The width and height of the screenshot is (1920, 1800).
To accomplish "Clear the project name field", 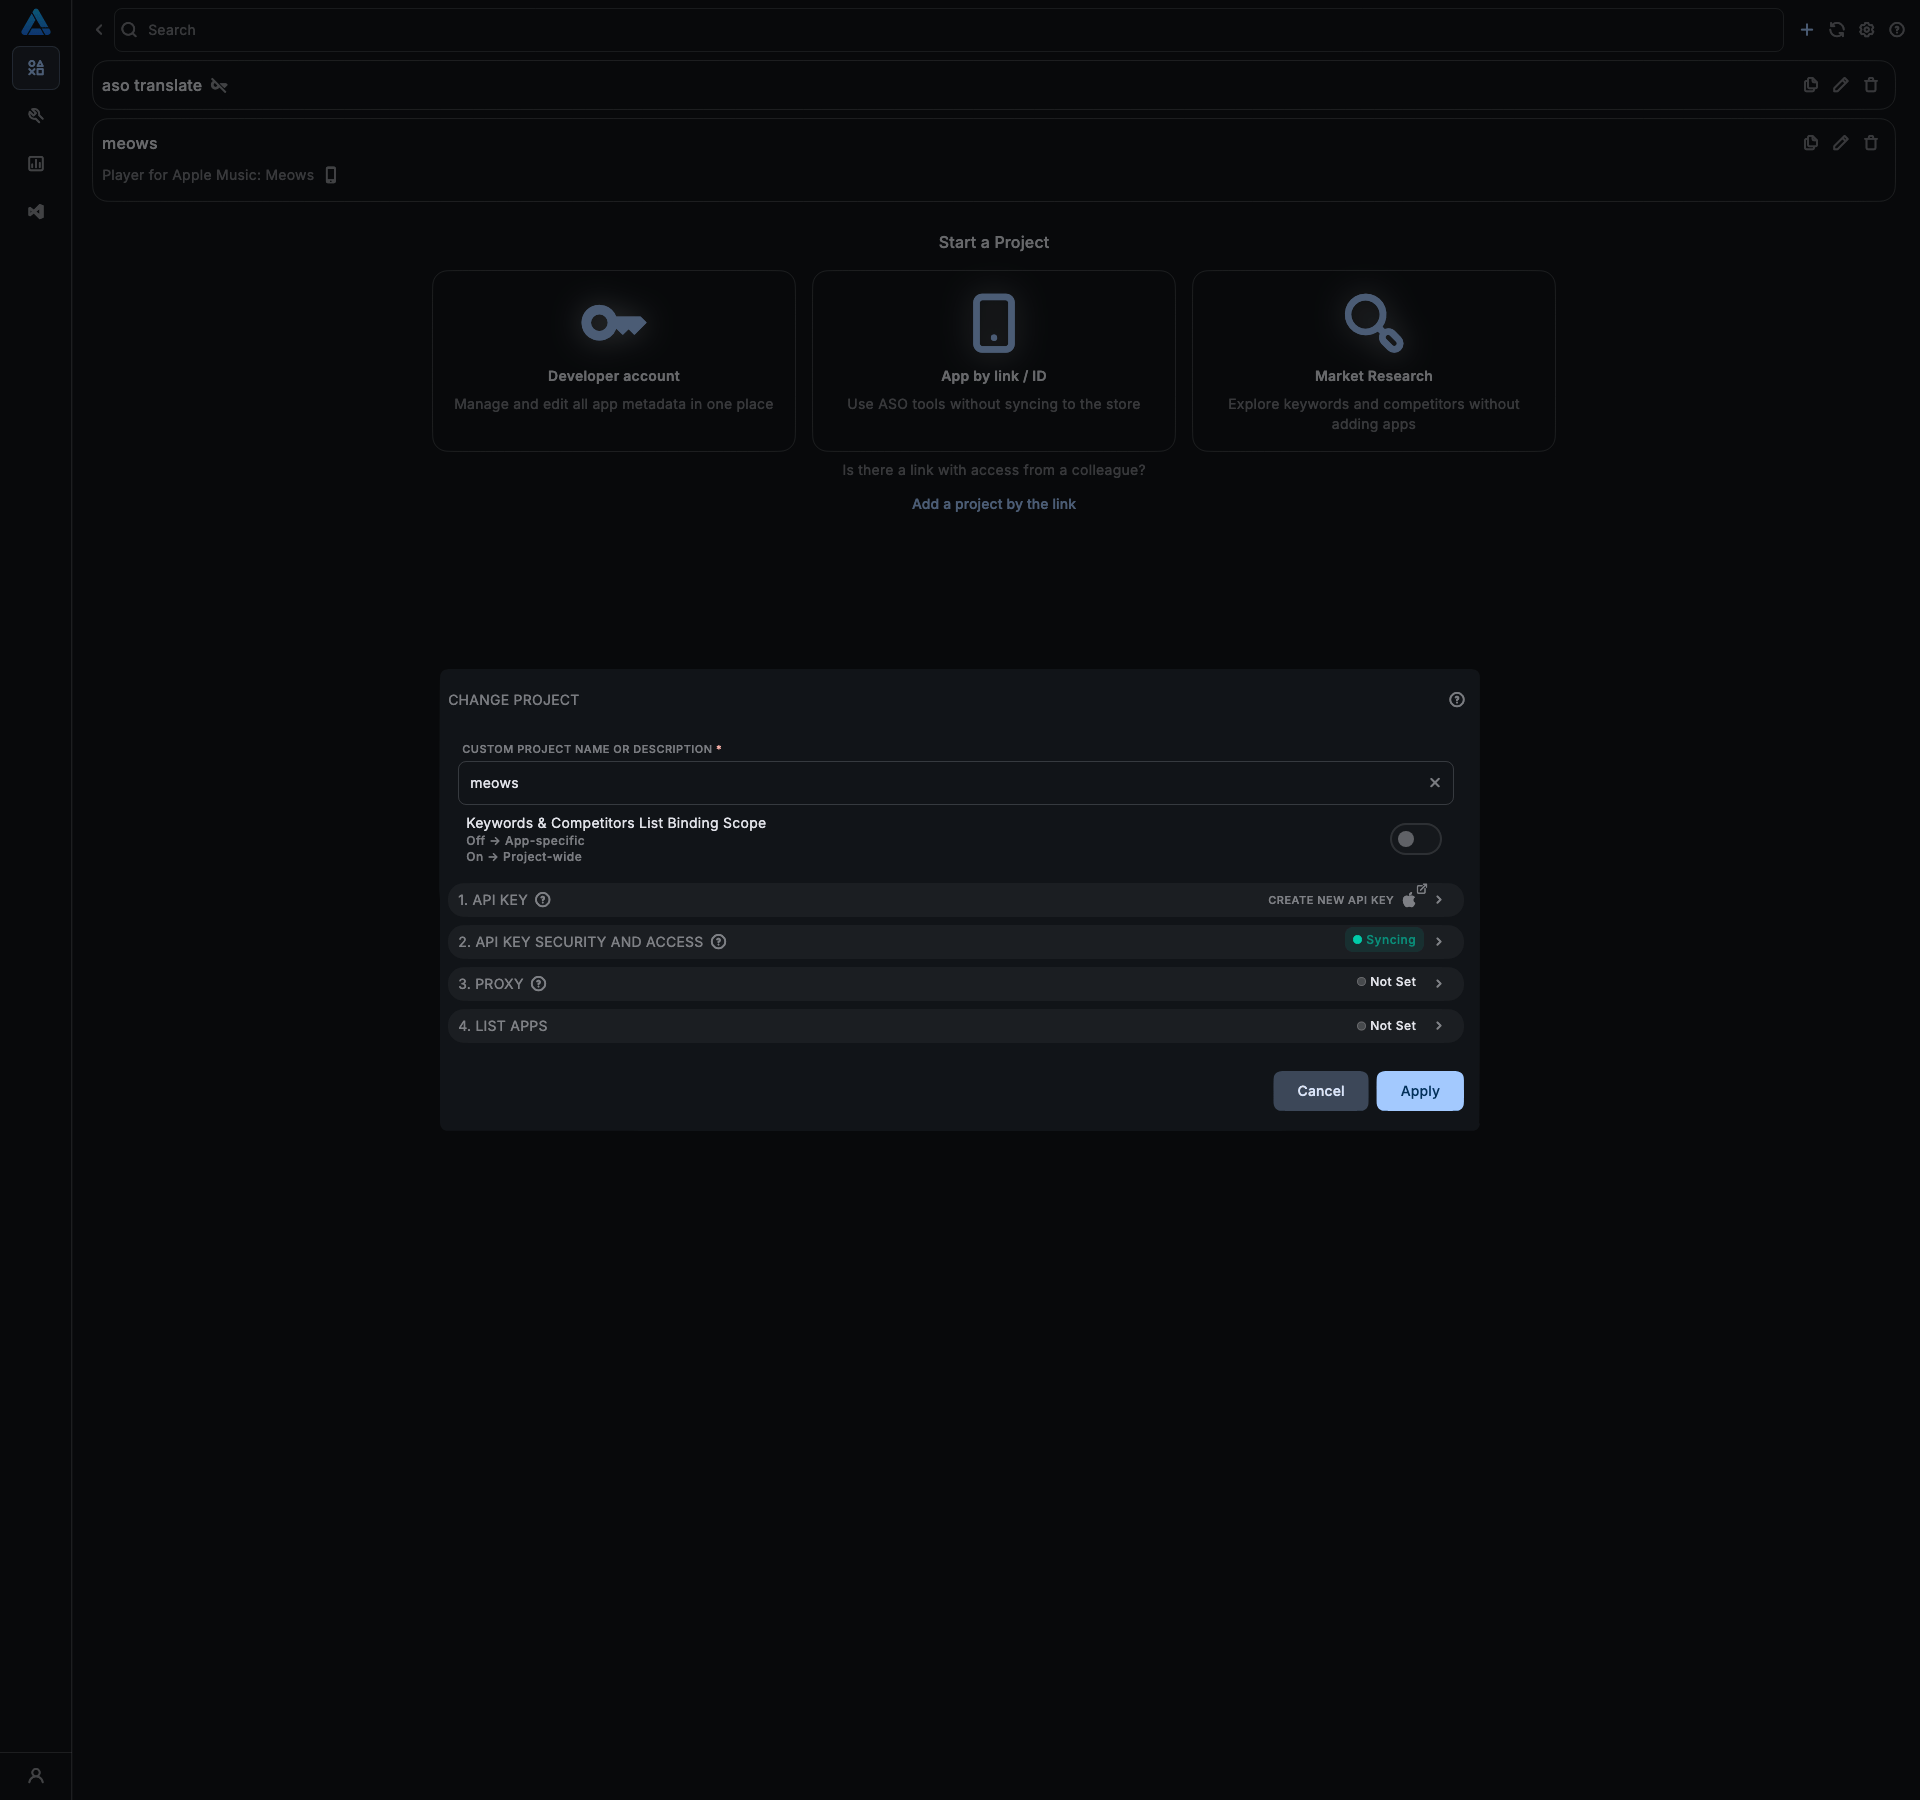I will pyautogui.click(x=1434, y=783).
